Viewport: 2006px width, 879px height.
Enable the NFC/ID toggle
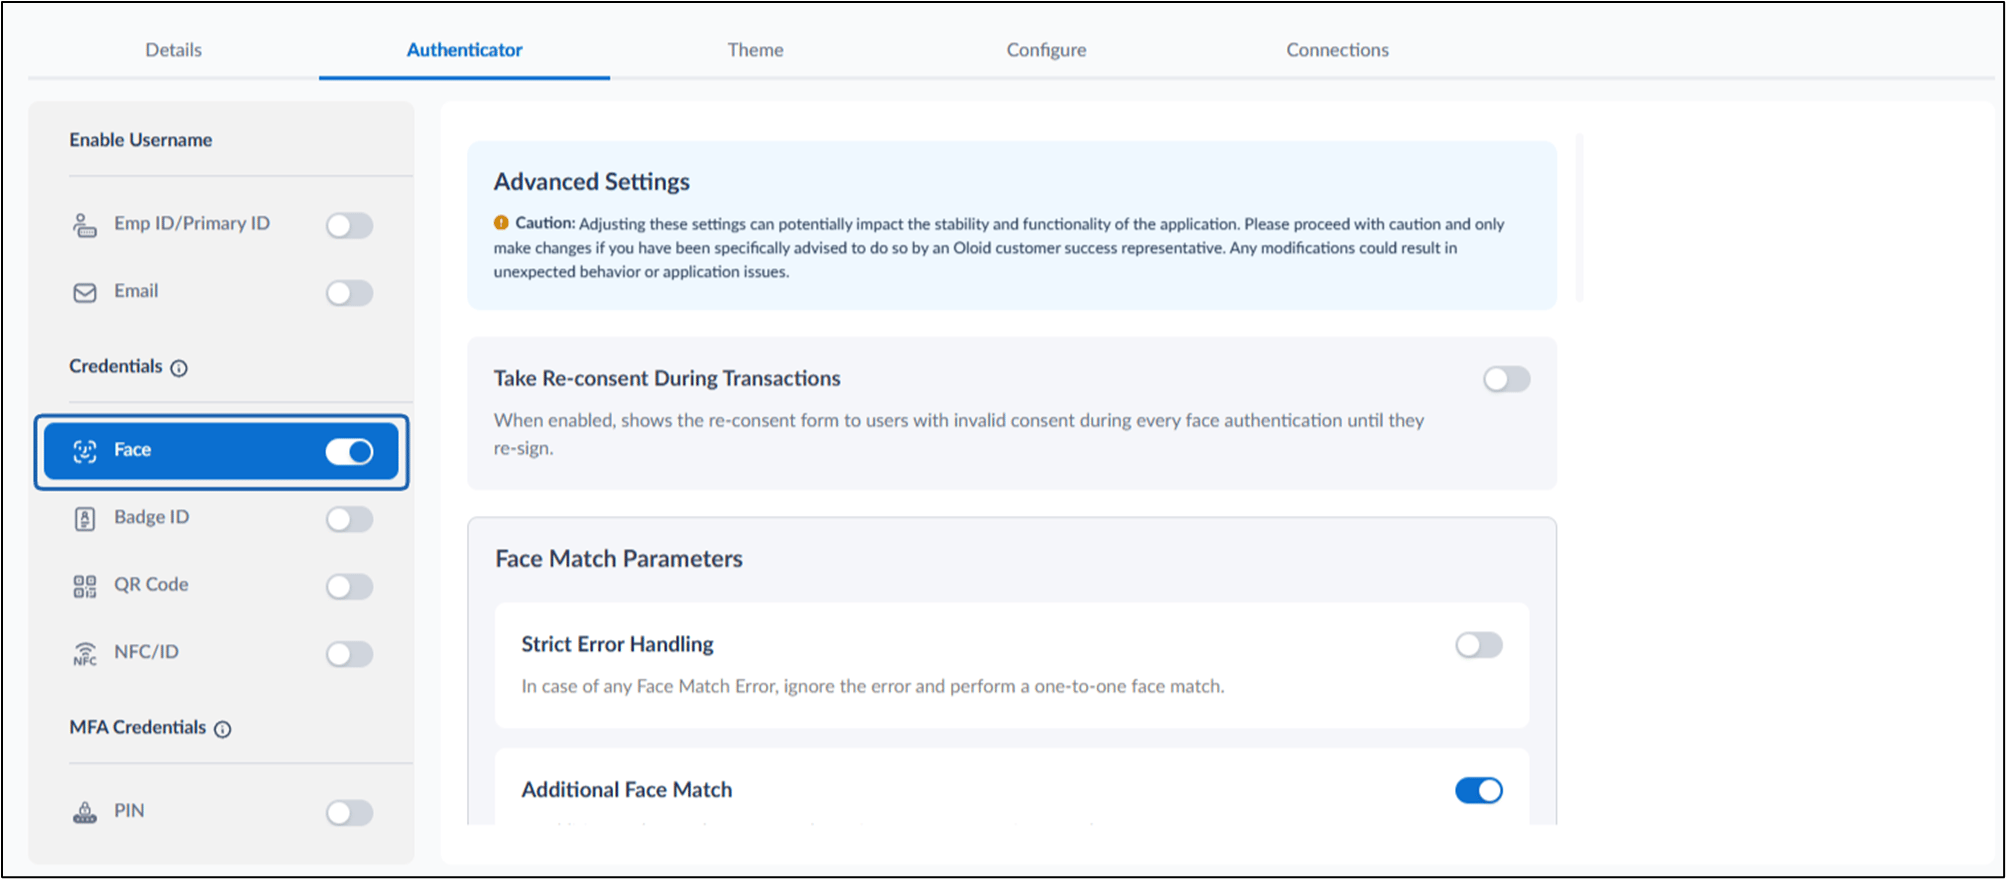click(x=349, y=654)
